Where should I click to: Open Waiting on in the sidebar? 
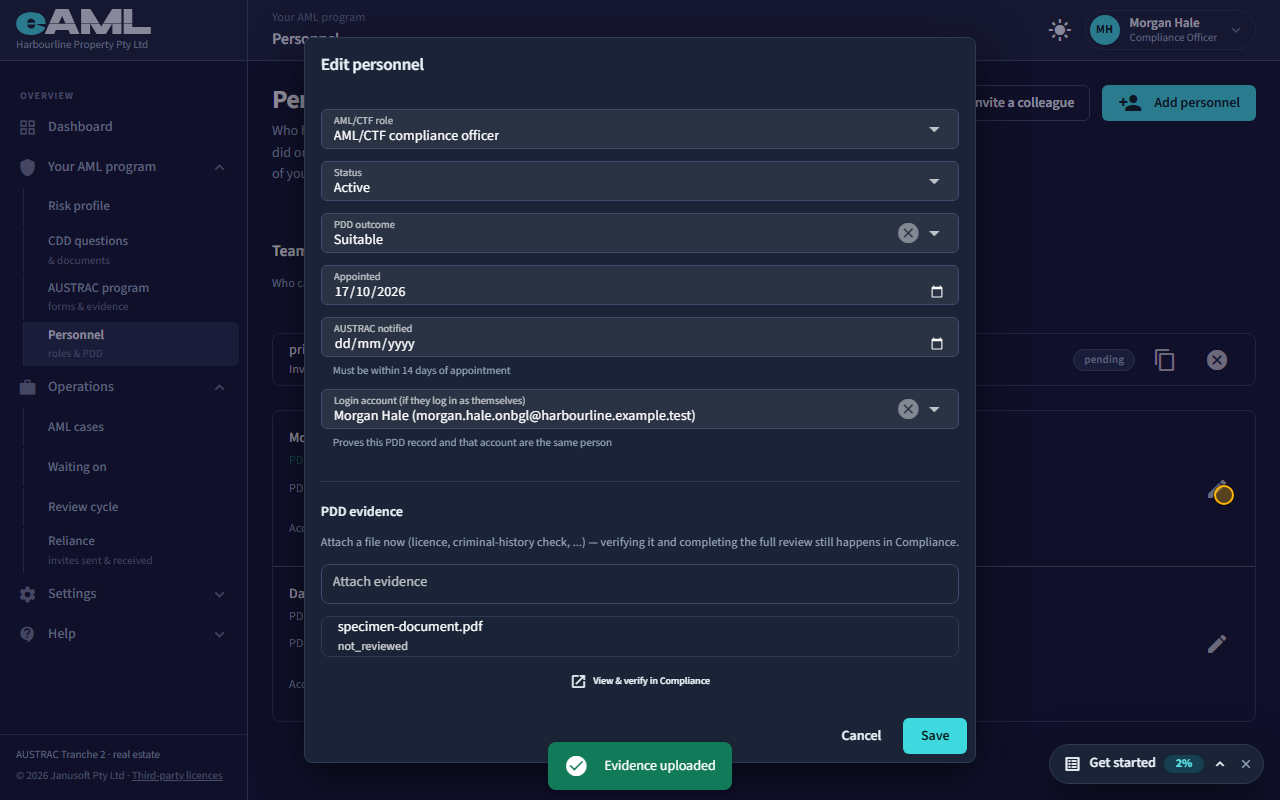(131, 467)
